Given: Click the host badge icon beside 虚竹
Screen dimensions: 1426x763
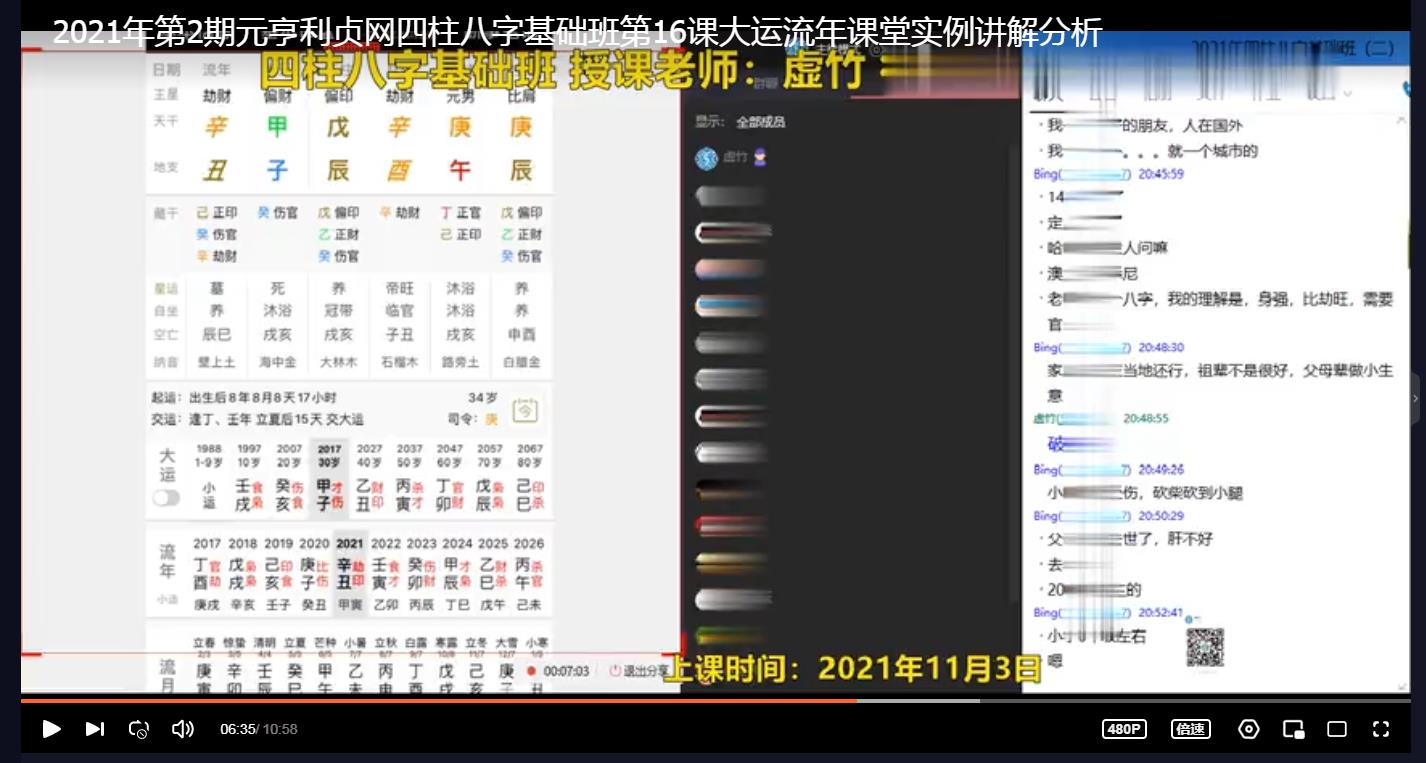Looking at the screenshot, I should click(760, 158).
